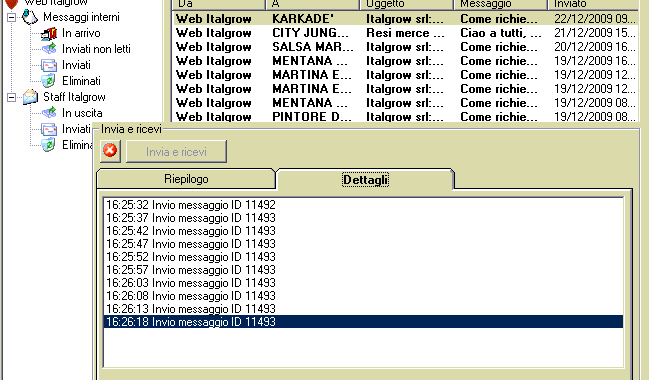Image resolution: width=649 pixels, height=380 pixels.
Task: Sort messages by the Inviato column header
Action: pyautogui.click(x=593, y=4)
